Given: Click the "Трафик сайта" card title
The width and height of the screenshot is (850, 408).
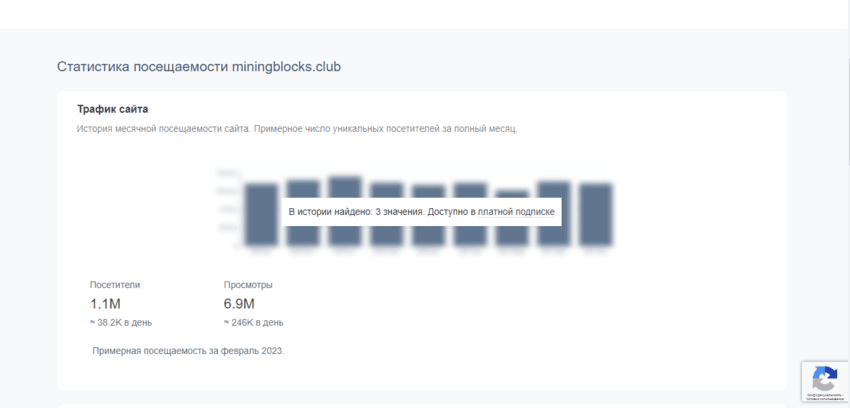Looking at the screenshot, I should pyautogui.click(x=113, y=108).
